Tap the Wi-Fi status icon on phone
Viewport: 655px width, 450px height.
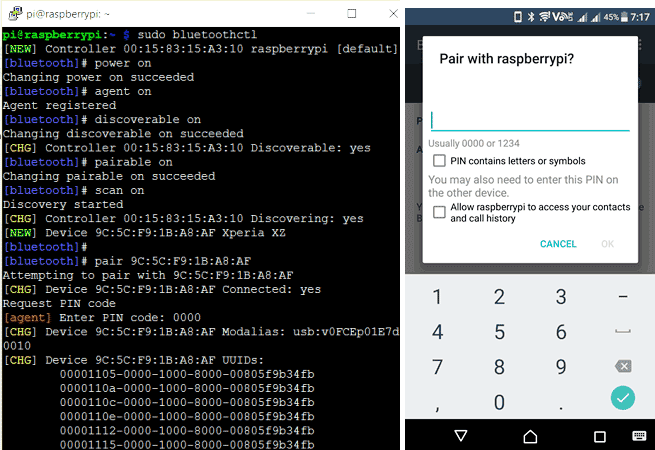pyautogui.click(x=544, y=17)
